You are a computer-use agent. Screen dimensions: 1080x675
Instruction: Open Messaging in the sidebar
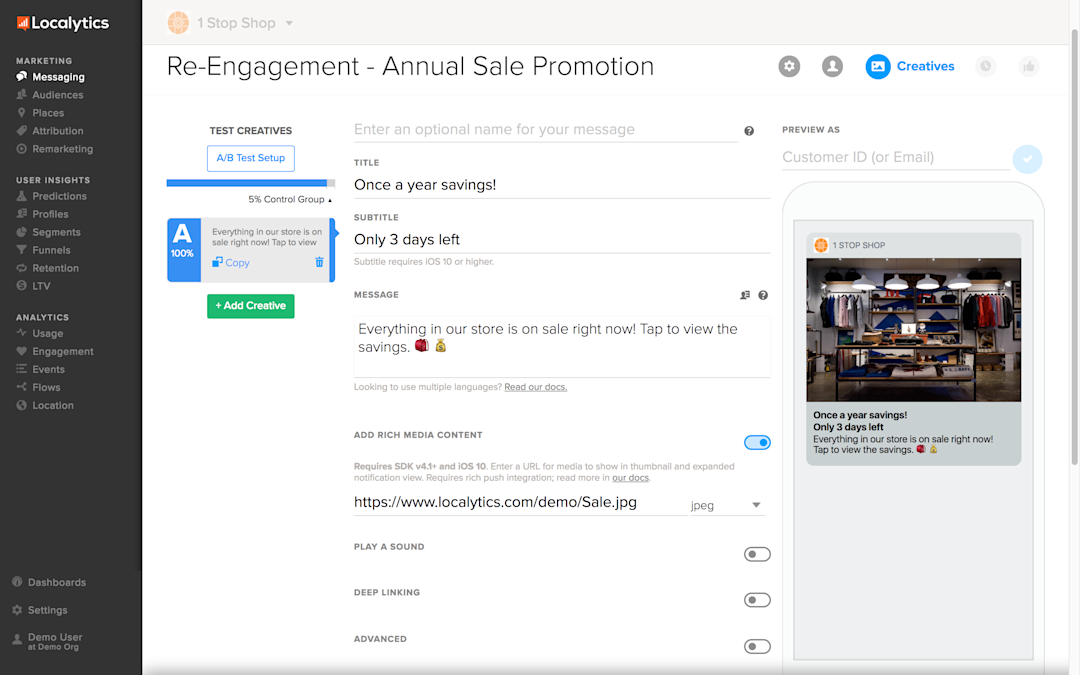click(50, 76)
